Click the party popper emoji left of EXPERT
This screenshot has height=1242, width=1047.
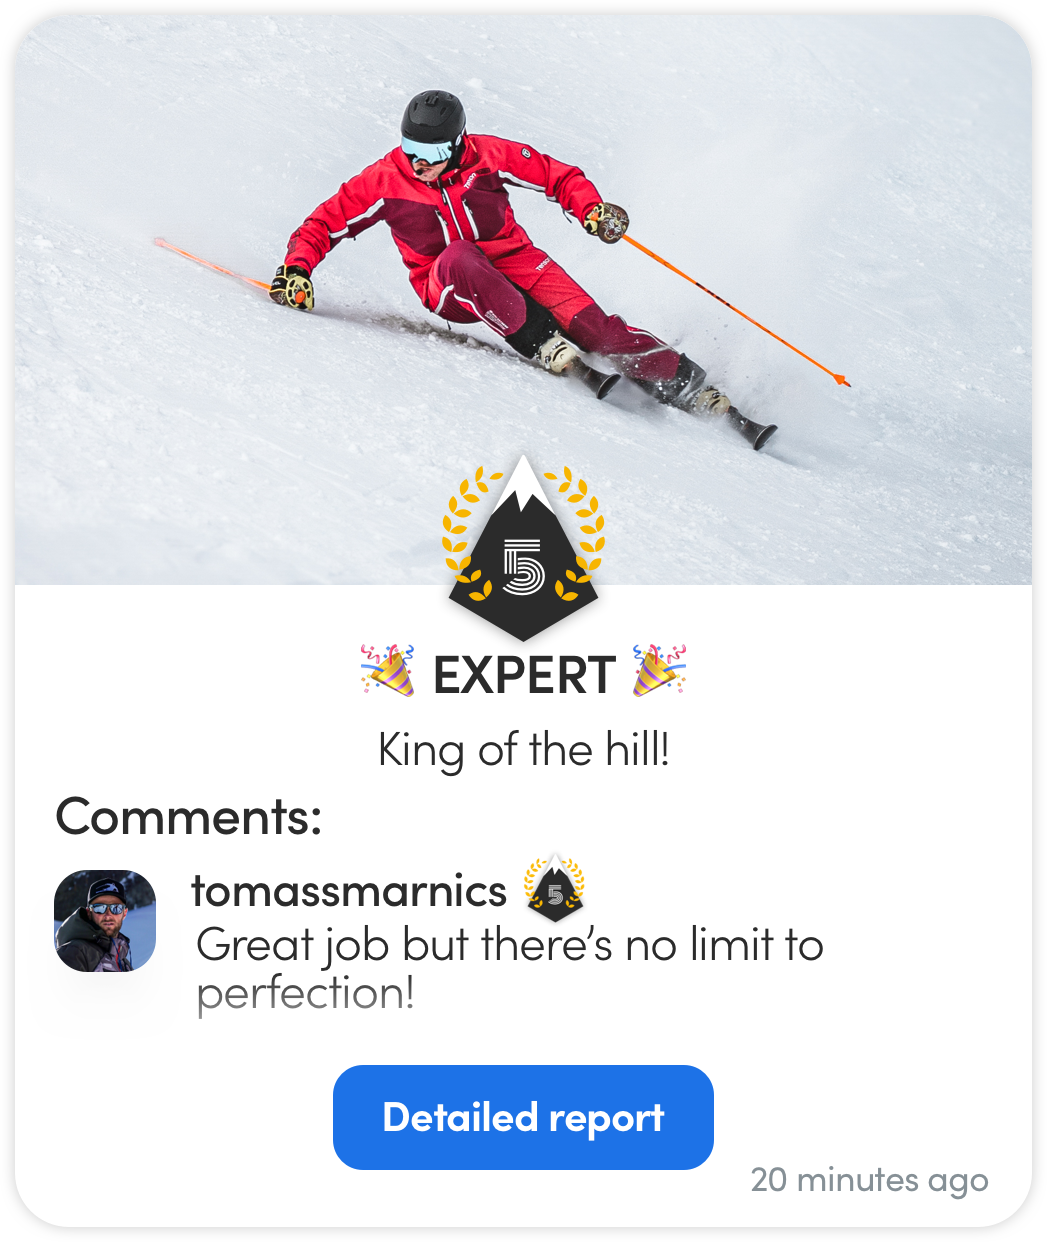tap(388, 670)
